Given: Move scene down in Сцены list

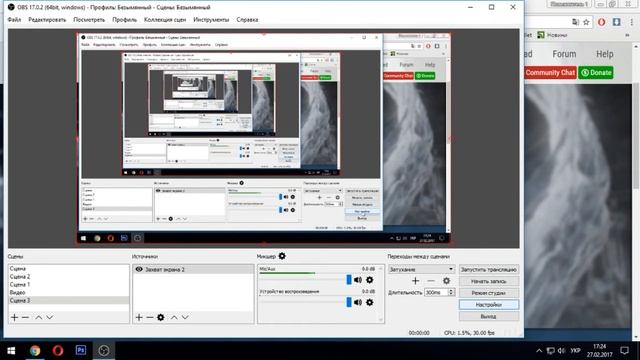Looking at the screenshot, I should pyautogui.click(x=49, y=317).
